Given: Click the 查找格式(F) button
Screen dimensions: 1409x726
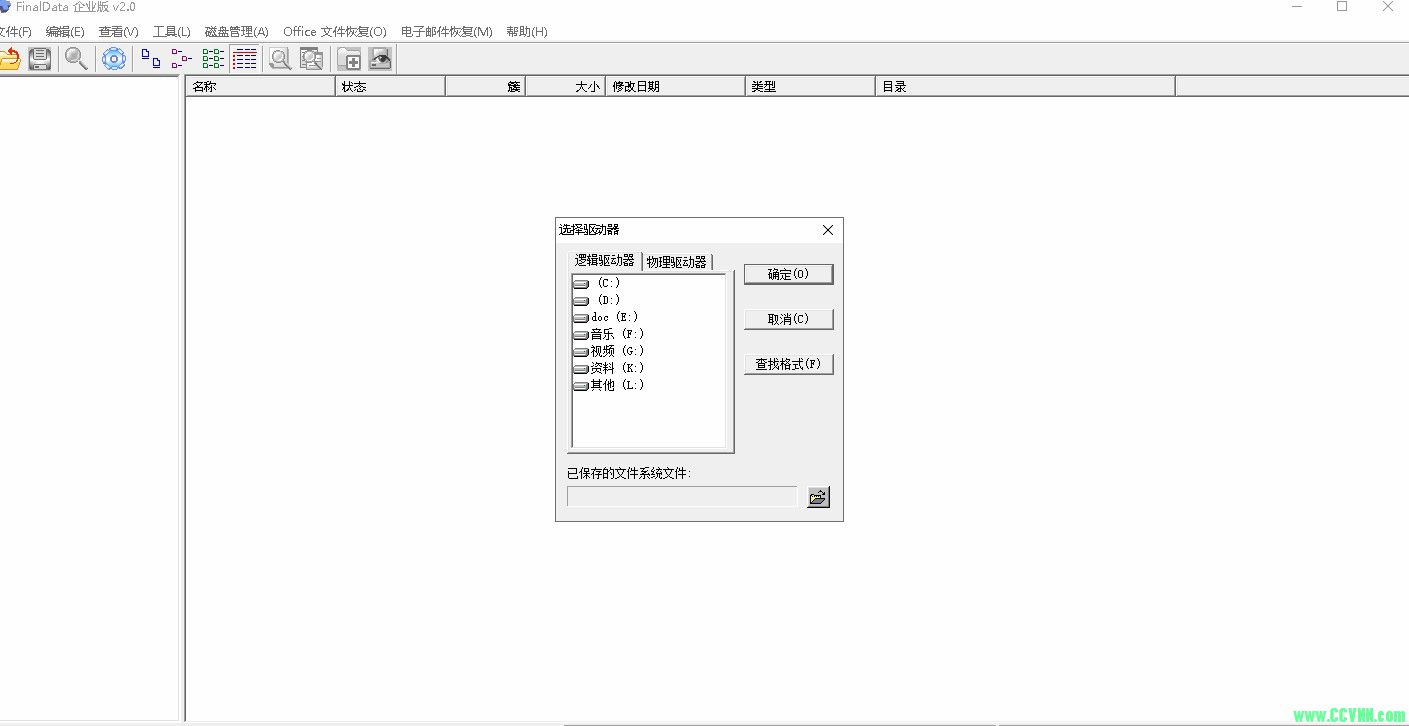Looking at the screenshot, I should coord(788,364).
